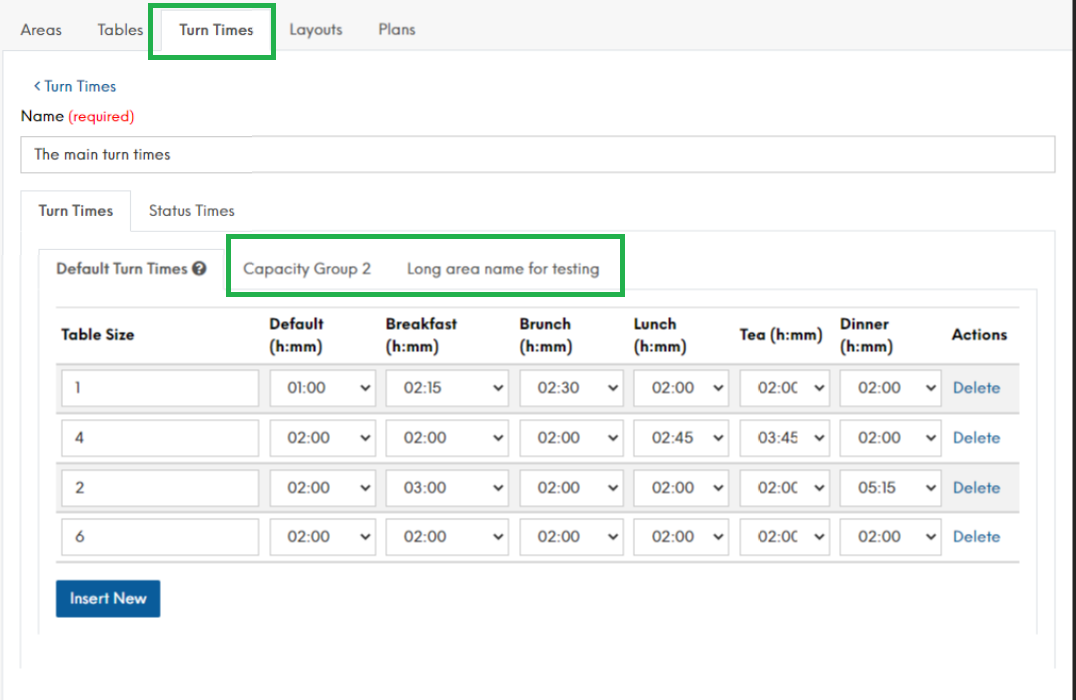
Task: Switch to the Tables tab
Action: click(x=120, y=30)
